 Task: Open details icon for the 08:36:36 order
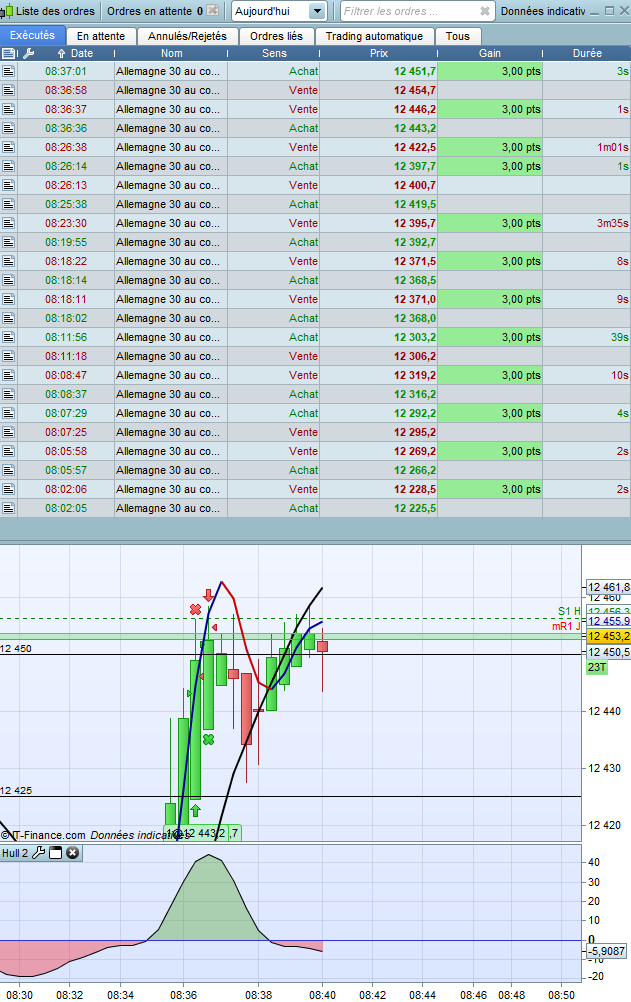[8, 128]
